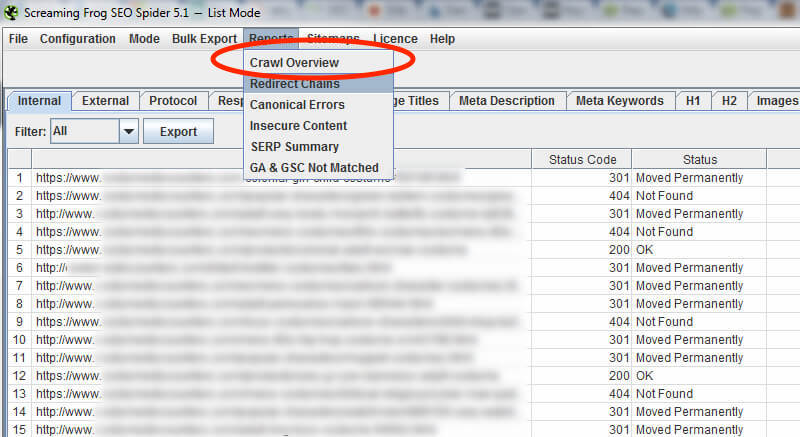Open the Bulk Export menu
The height and width of the screenshot is (437, 800).
204,39
